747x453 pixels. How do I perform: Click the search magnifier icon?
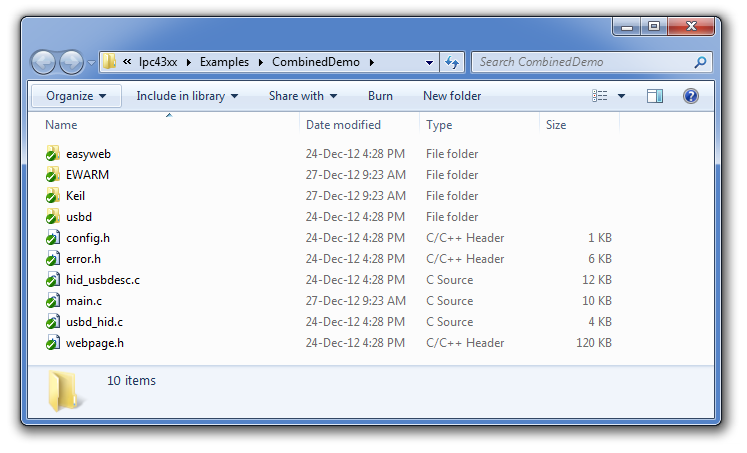pos(700,62)
